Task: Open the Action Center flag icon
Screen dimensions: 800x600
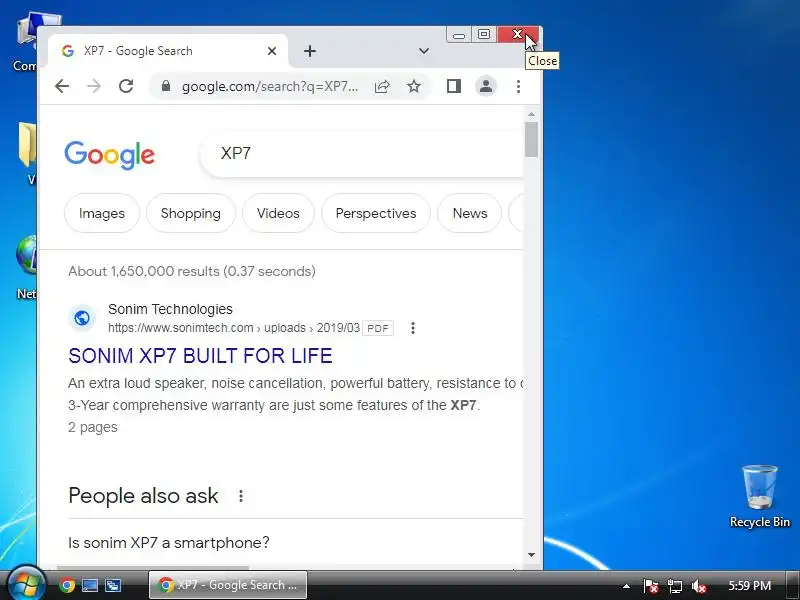Action: tap(650, 586)
